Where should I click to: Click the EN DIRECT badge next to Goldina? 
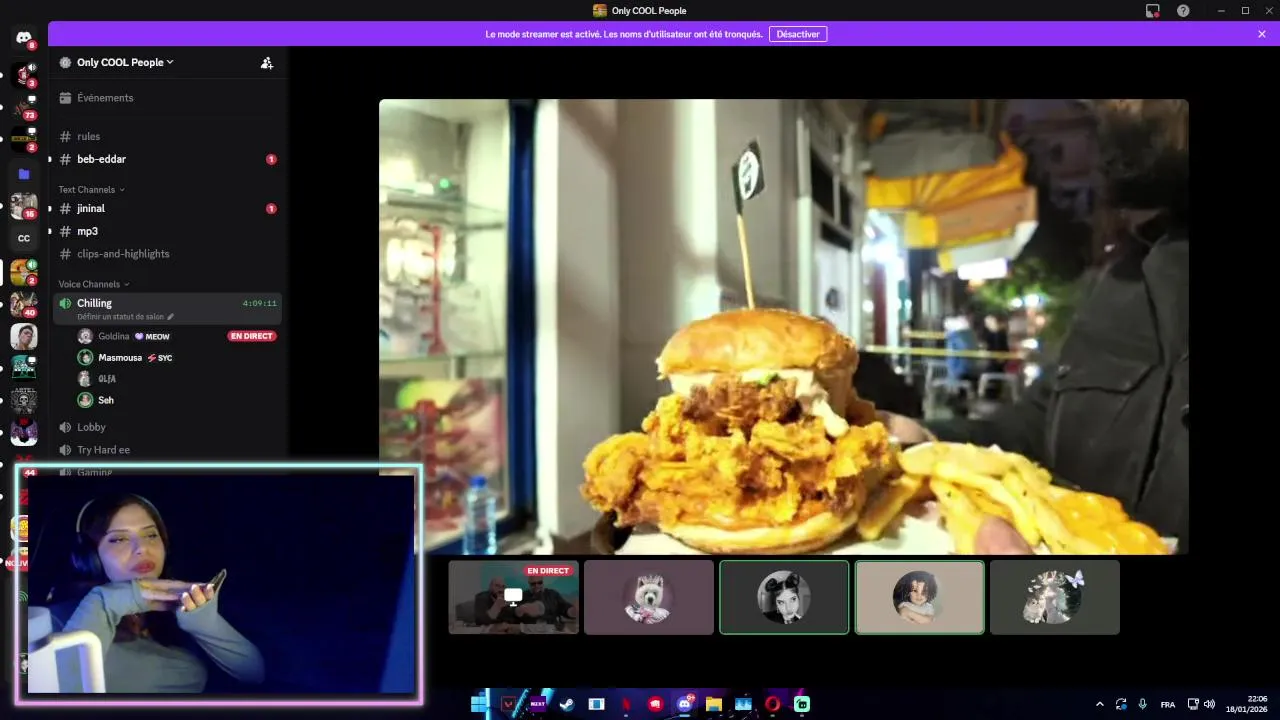(252, 336)
